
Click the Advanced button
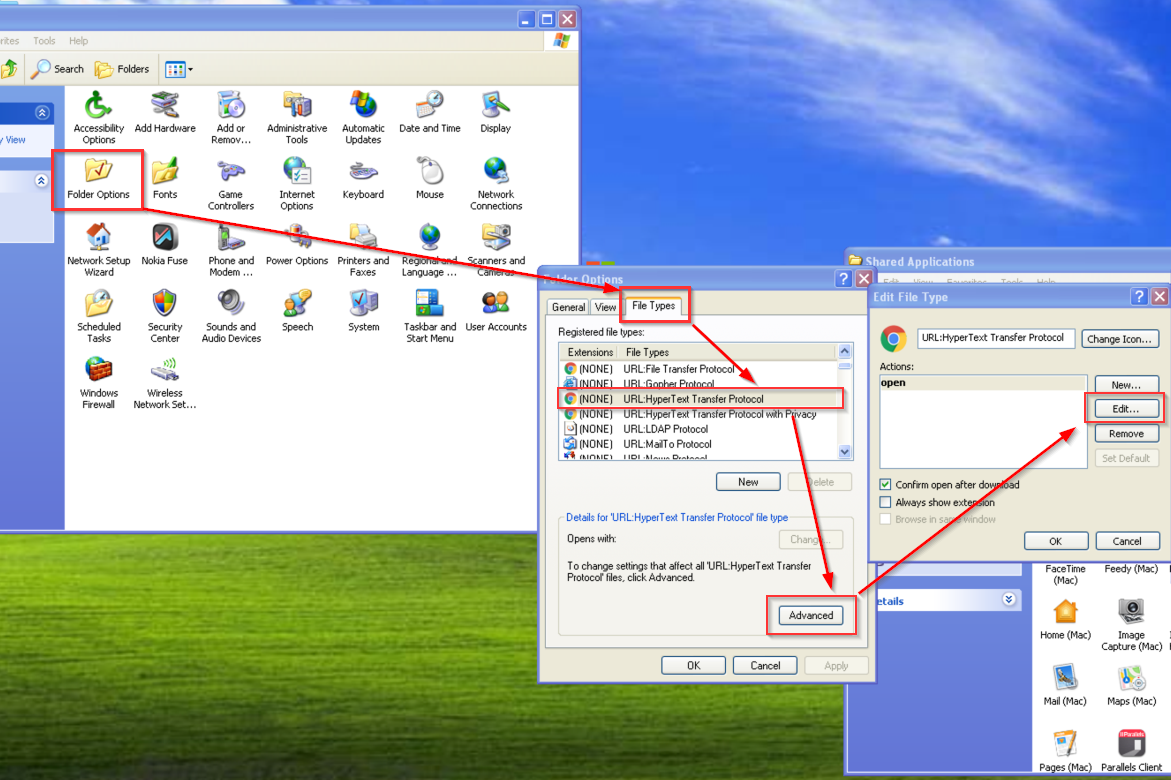(811, 615)
